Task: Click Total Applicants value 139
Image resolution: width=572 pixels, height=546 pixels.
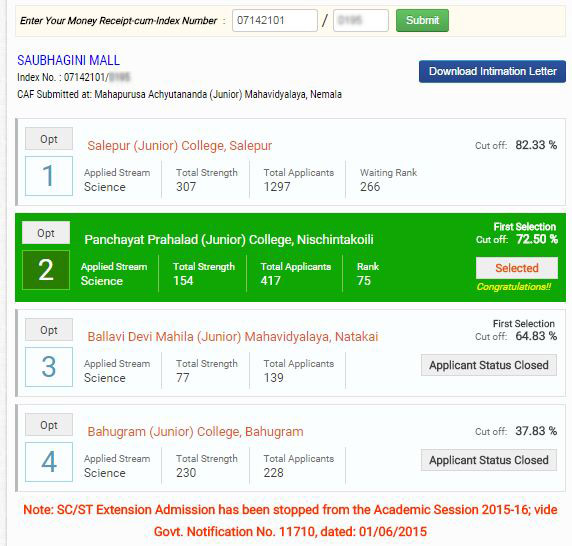Action: [274, 377]
